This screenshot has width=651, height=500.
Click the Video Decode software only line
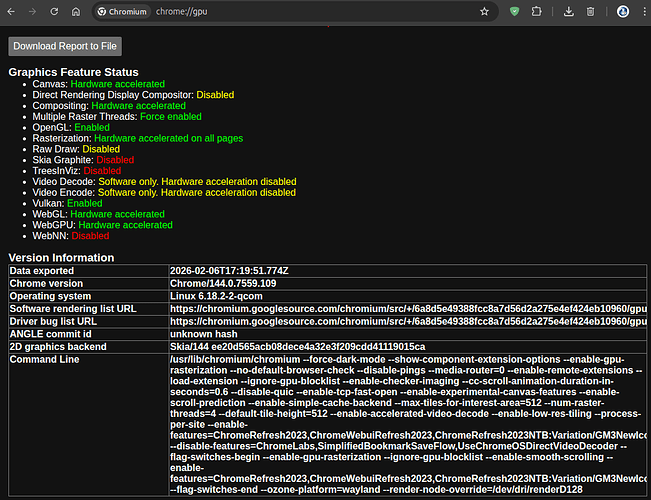pos(164,181)
